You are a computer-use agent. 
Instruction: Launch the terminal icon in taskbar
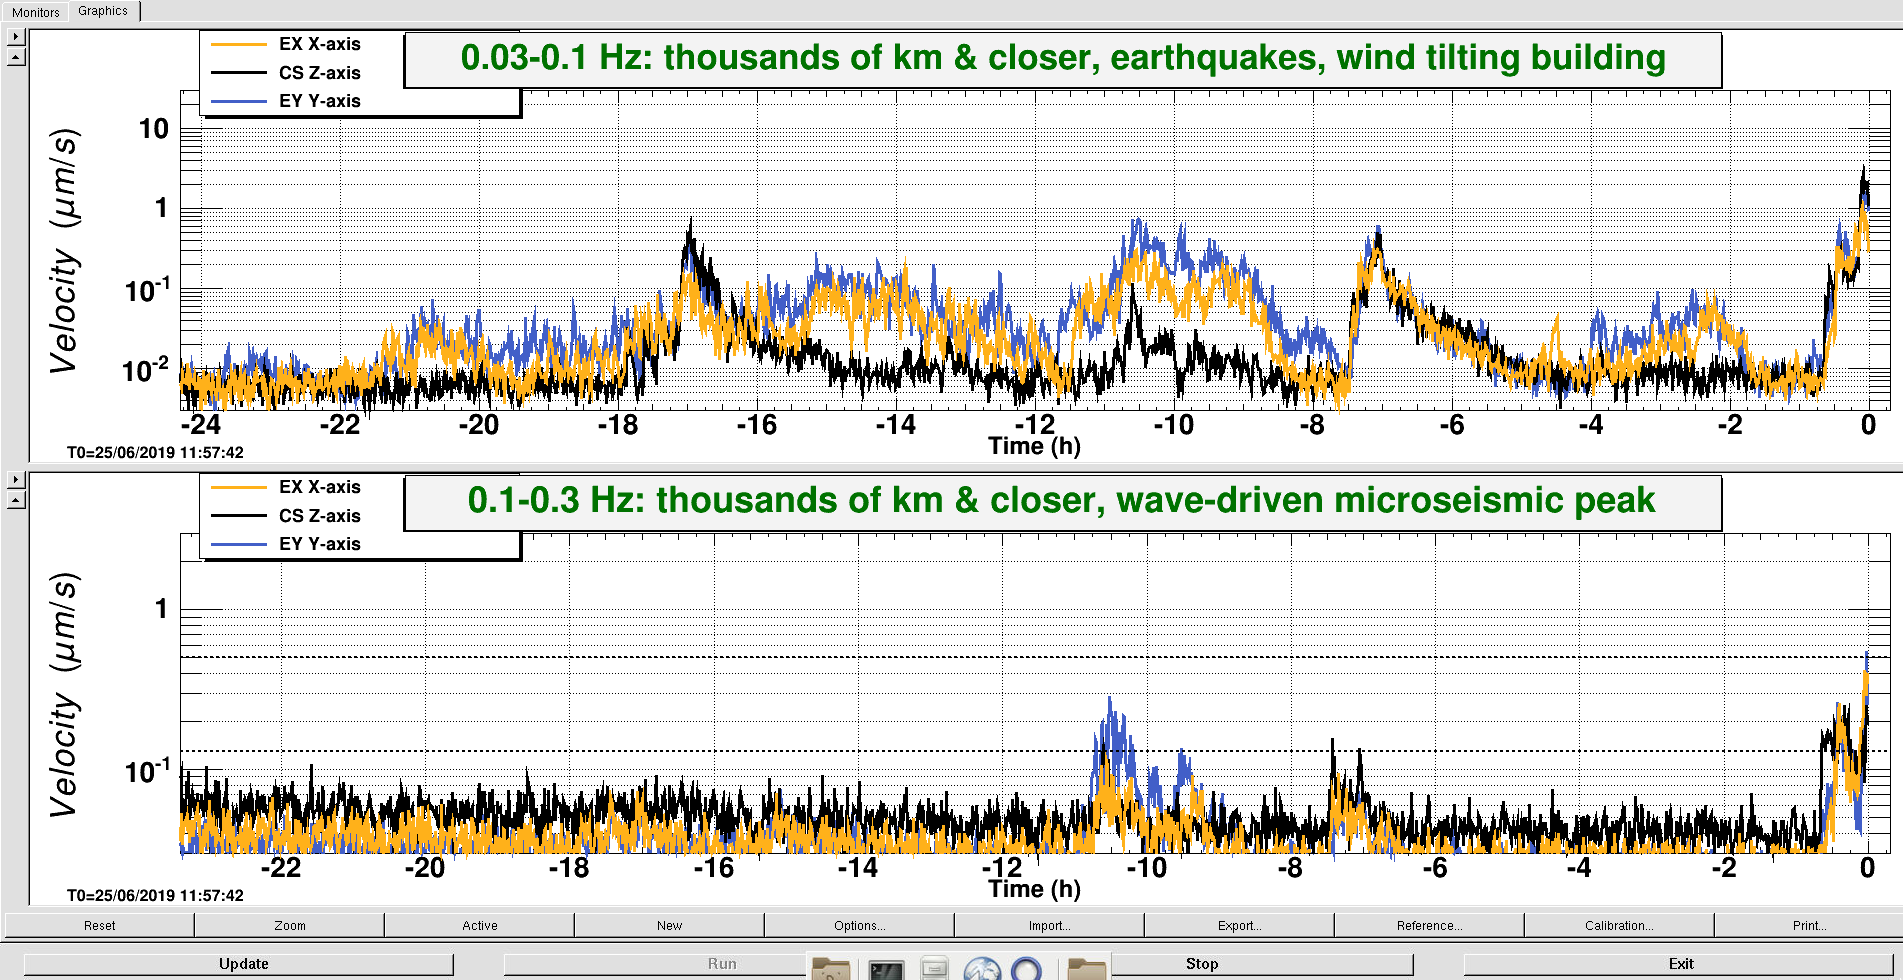[886, 968]
